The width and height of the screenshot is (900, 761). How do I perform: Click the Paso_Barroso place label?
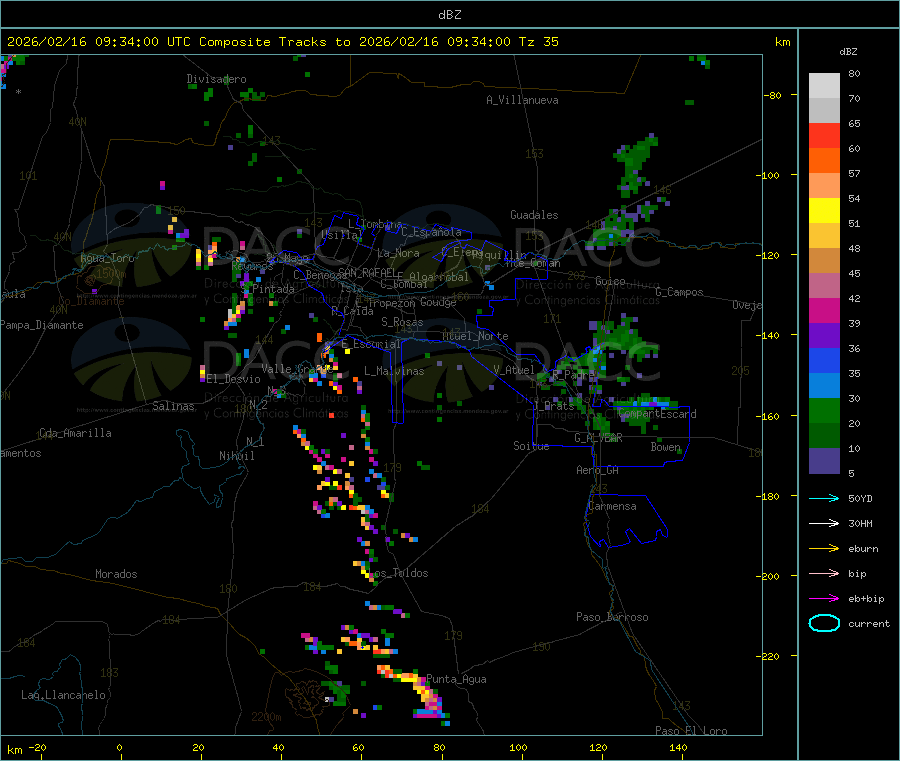612,617
